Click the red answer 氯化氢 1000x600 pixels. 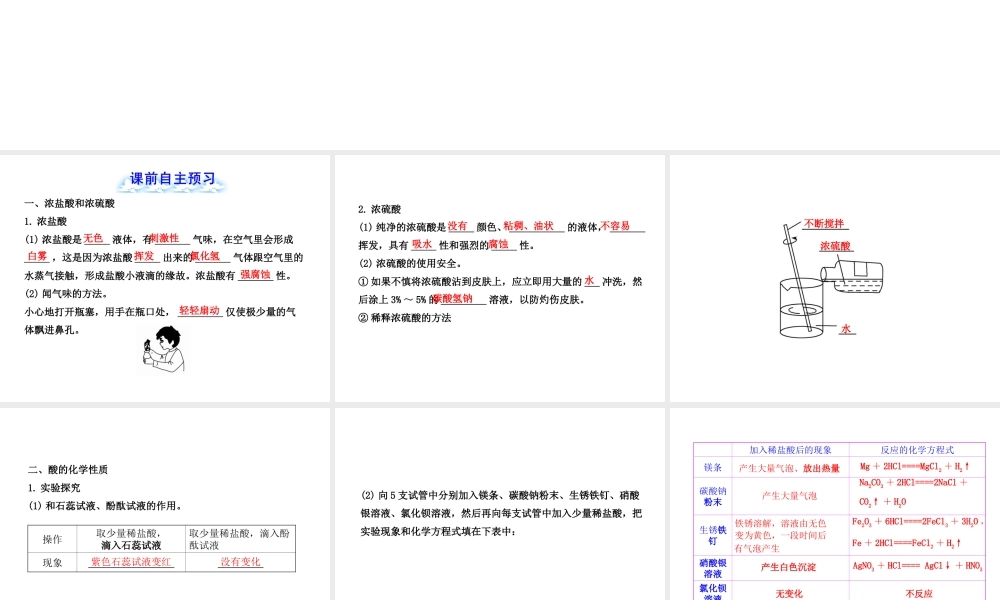(x=205, y=256)
